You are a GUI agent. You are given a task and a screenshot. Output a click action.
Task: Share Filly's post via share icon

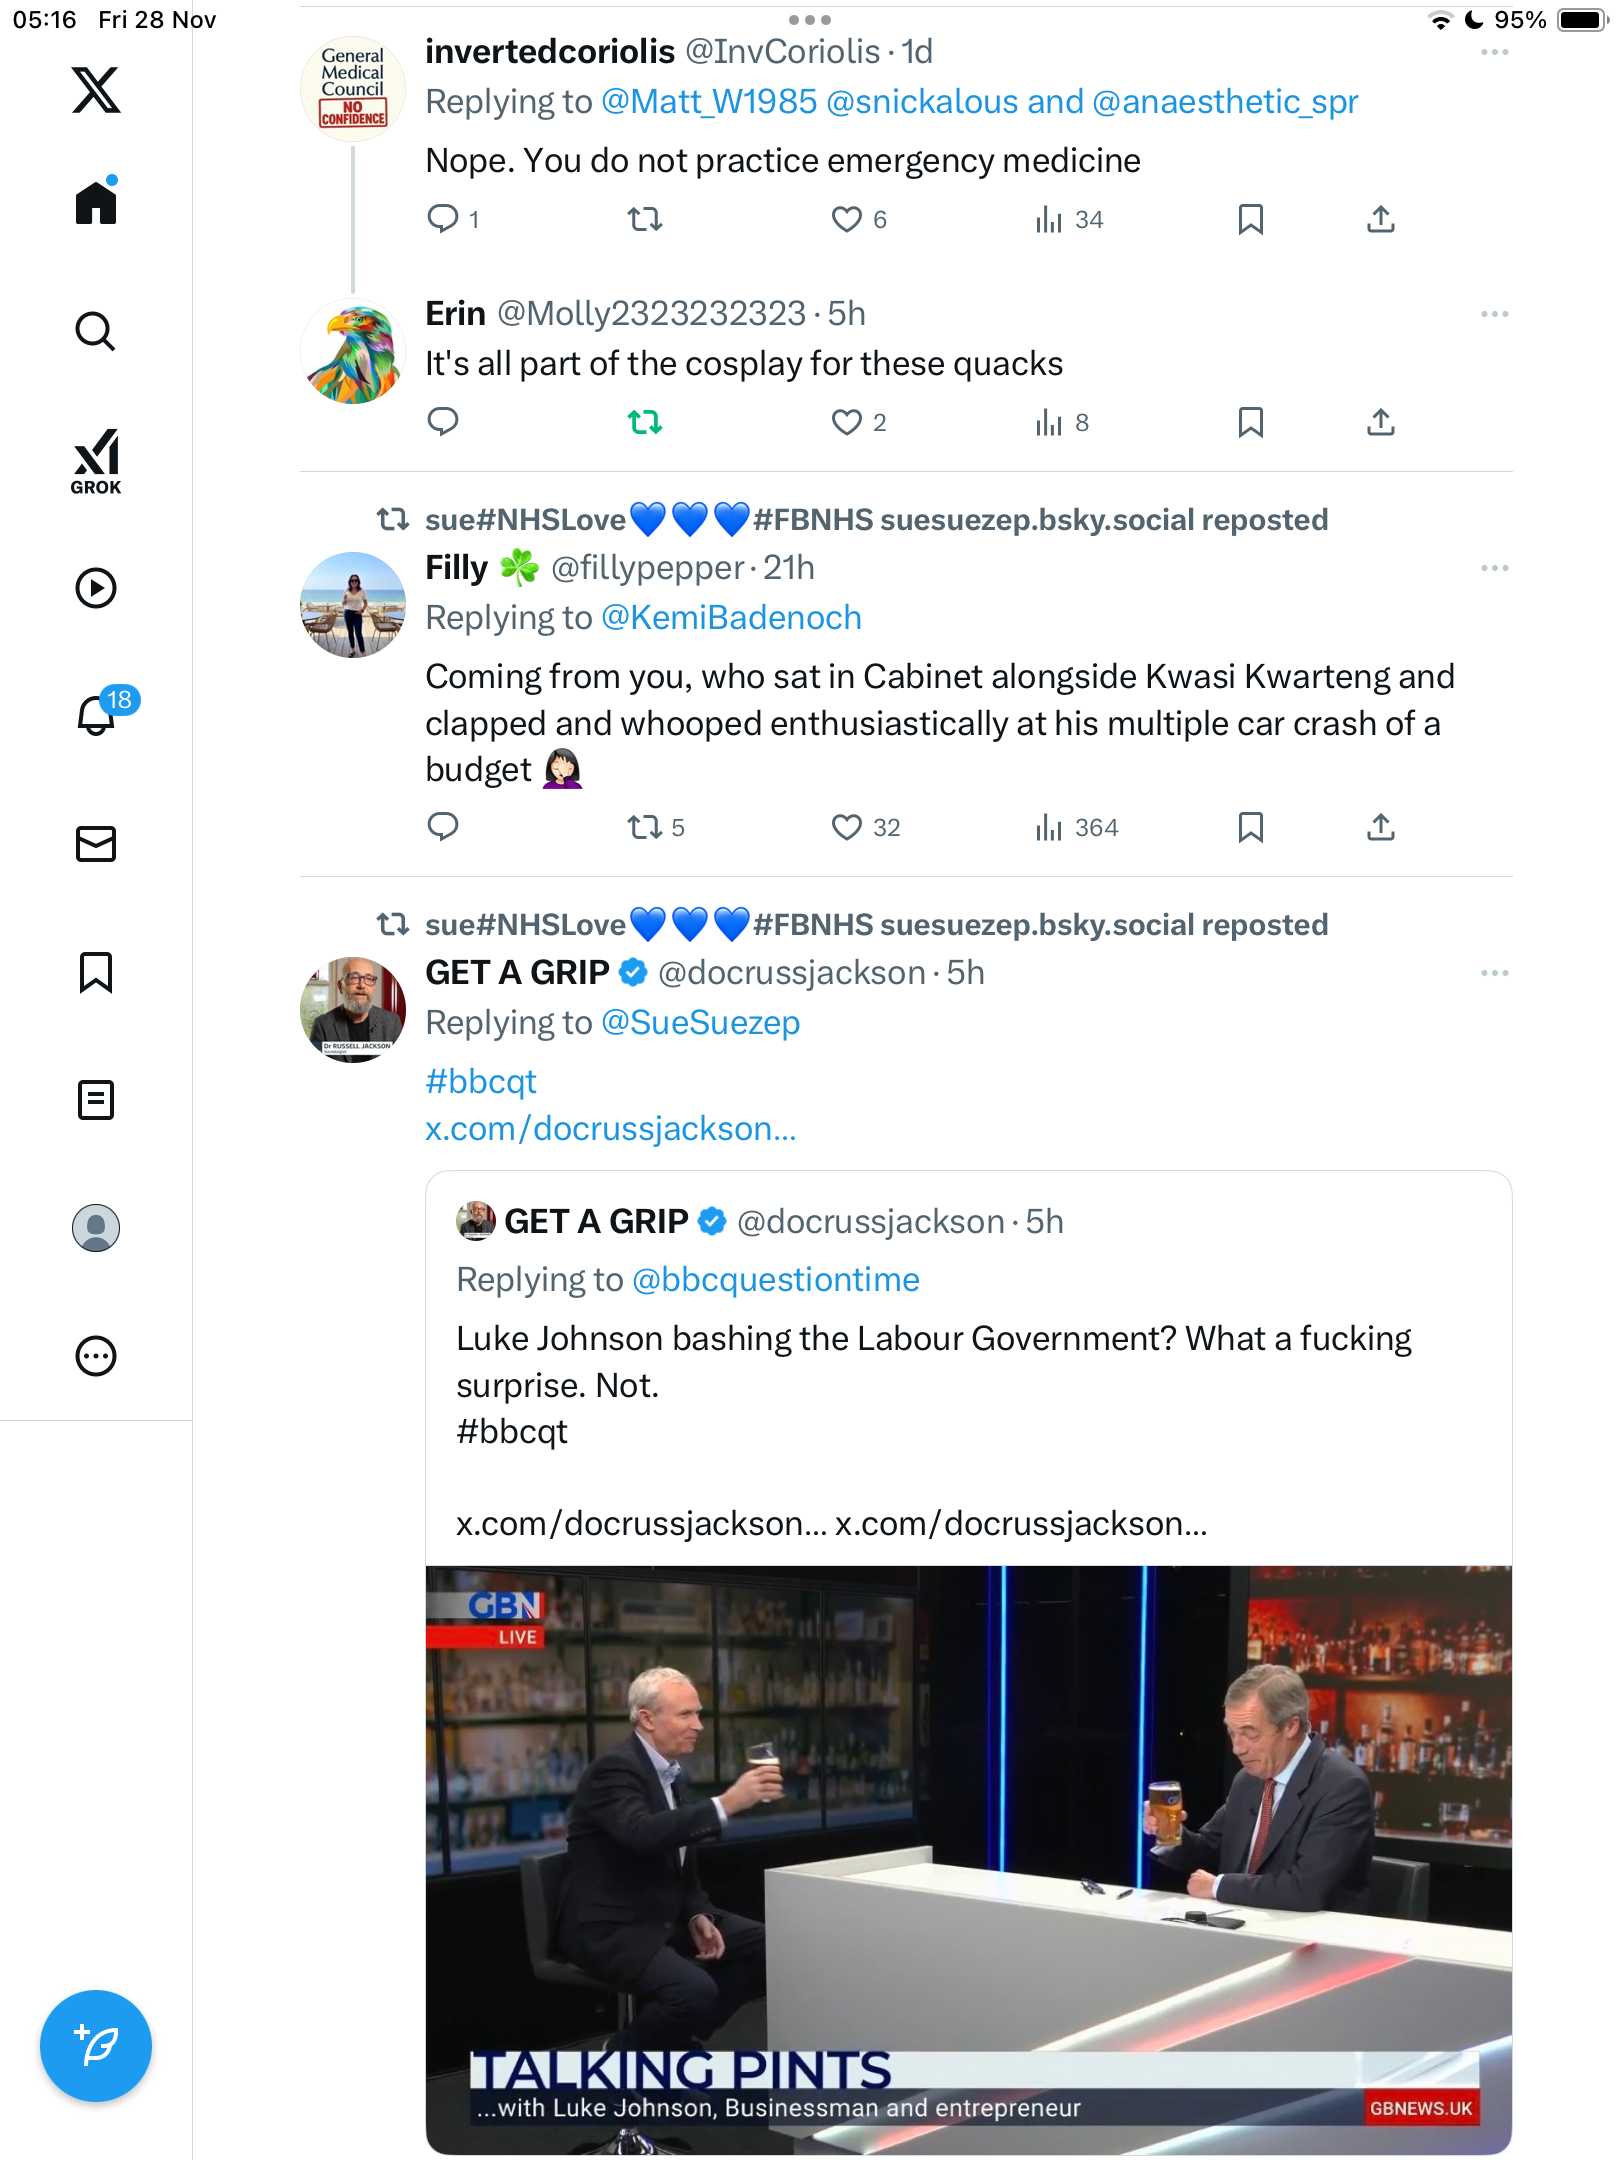coord(1380,828)
